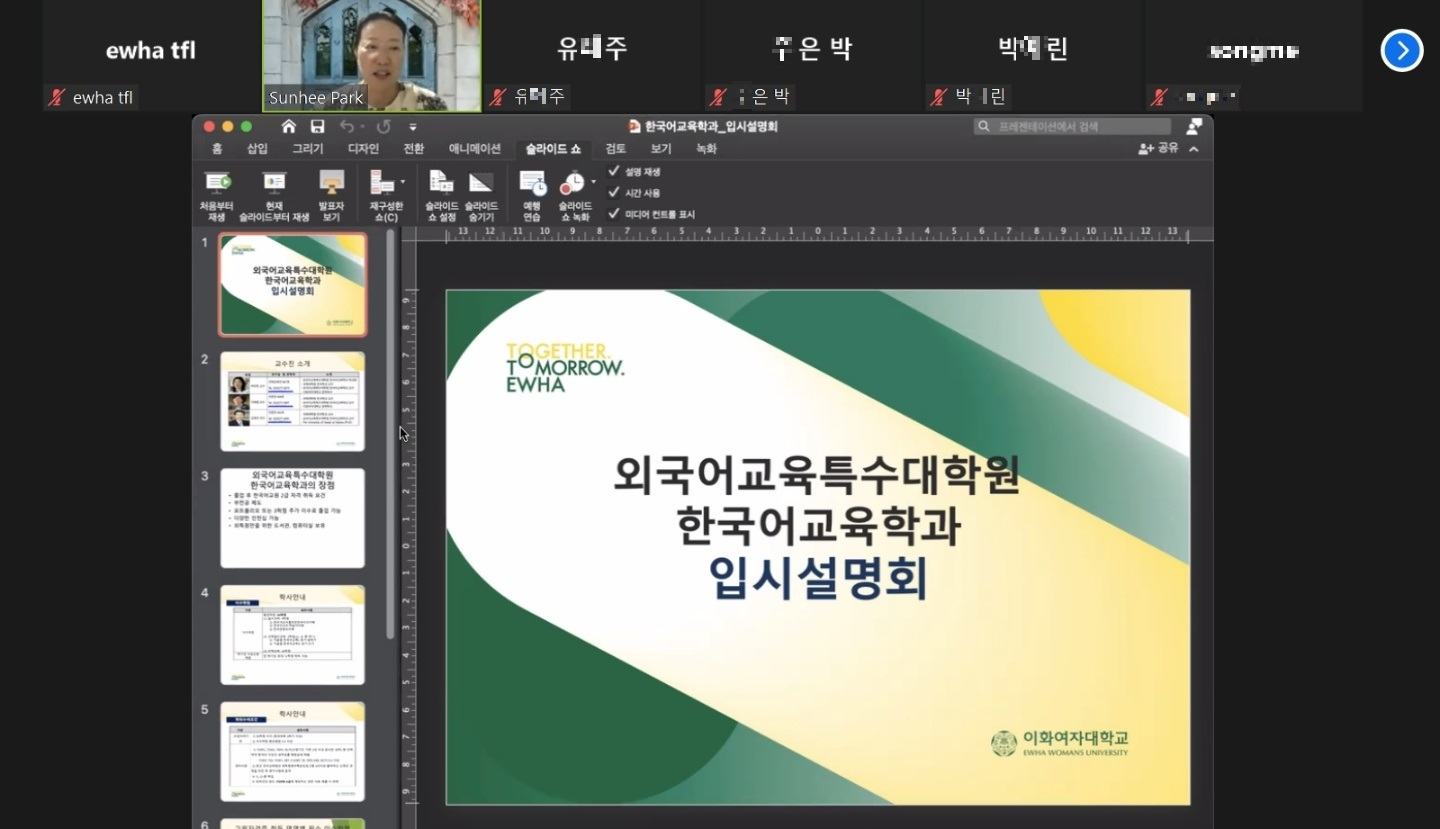Click the user feedback icon at top right

(1194, 127)
